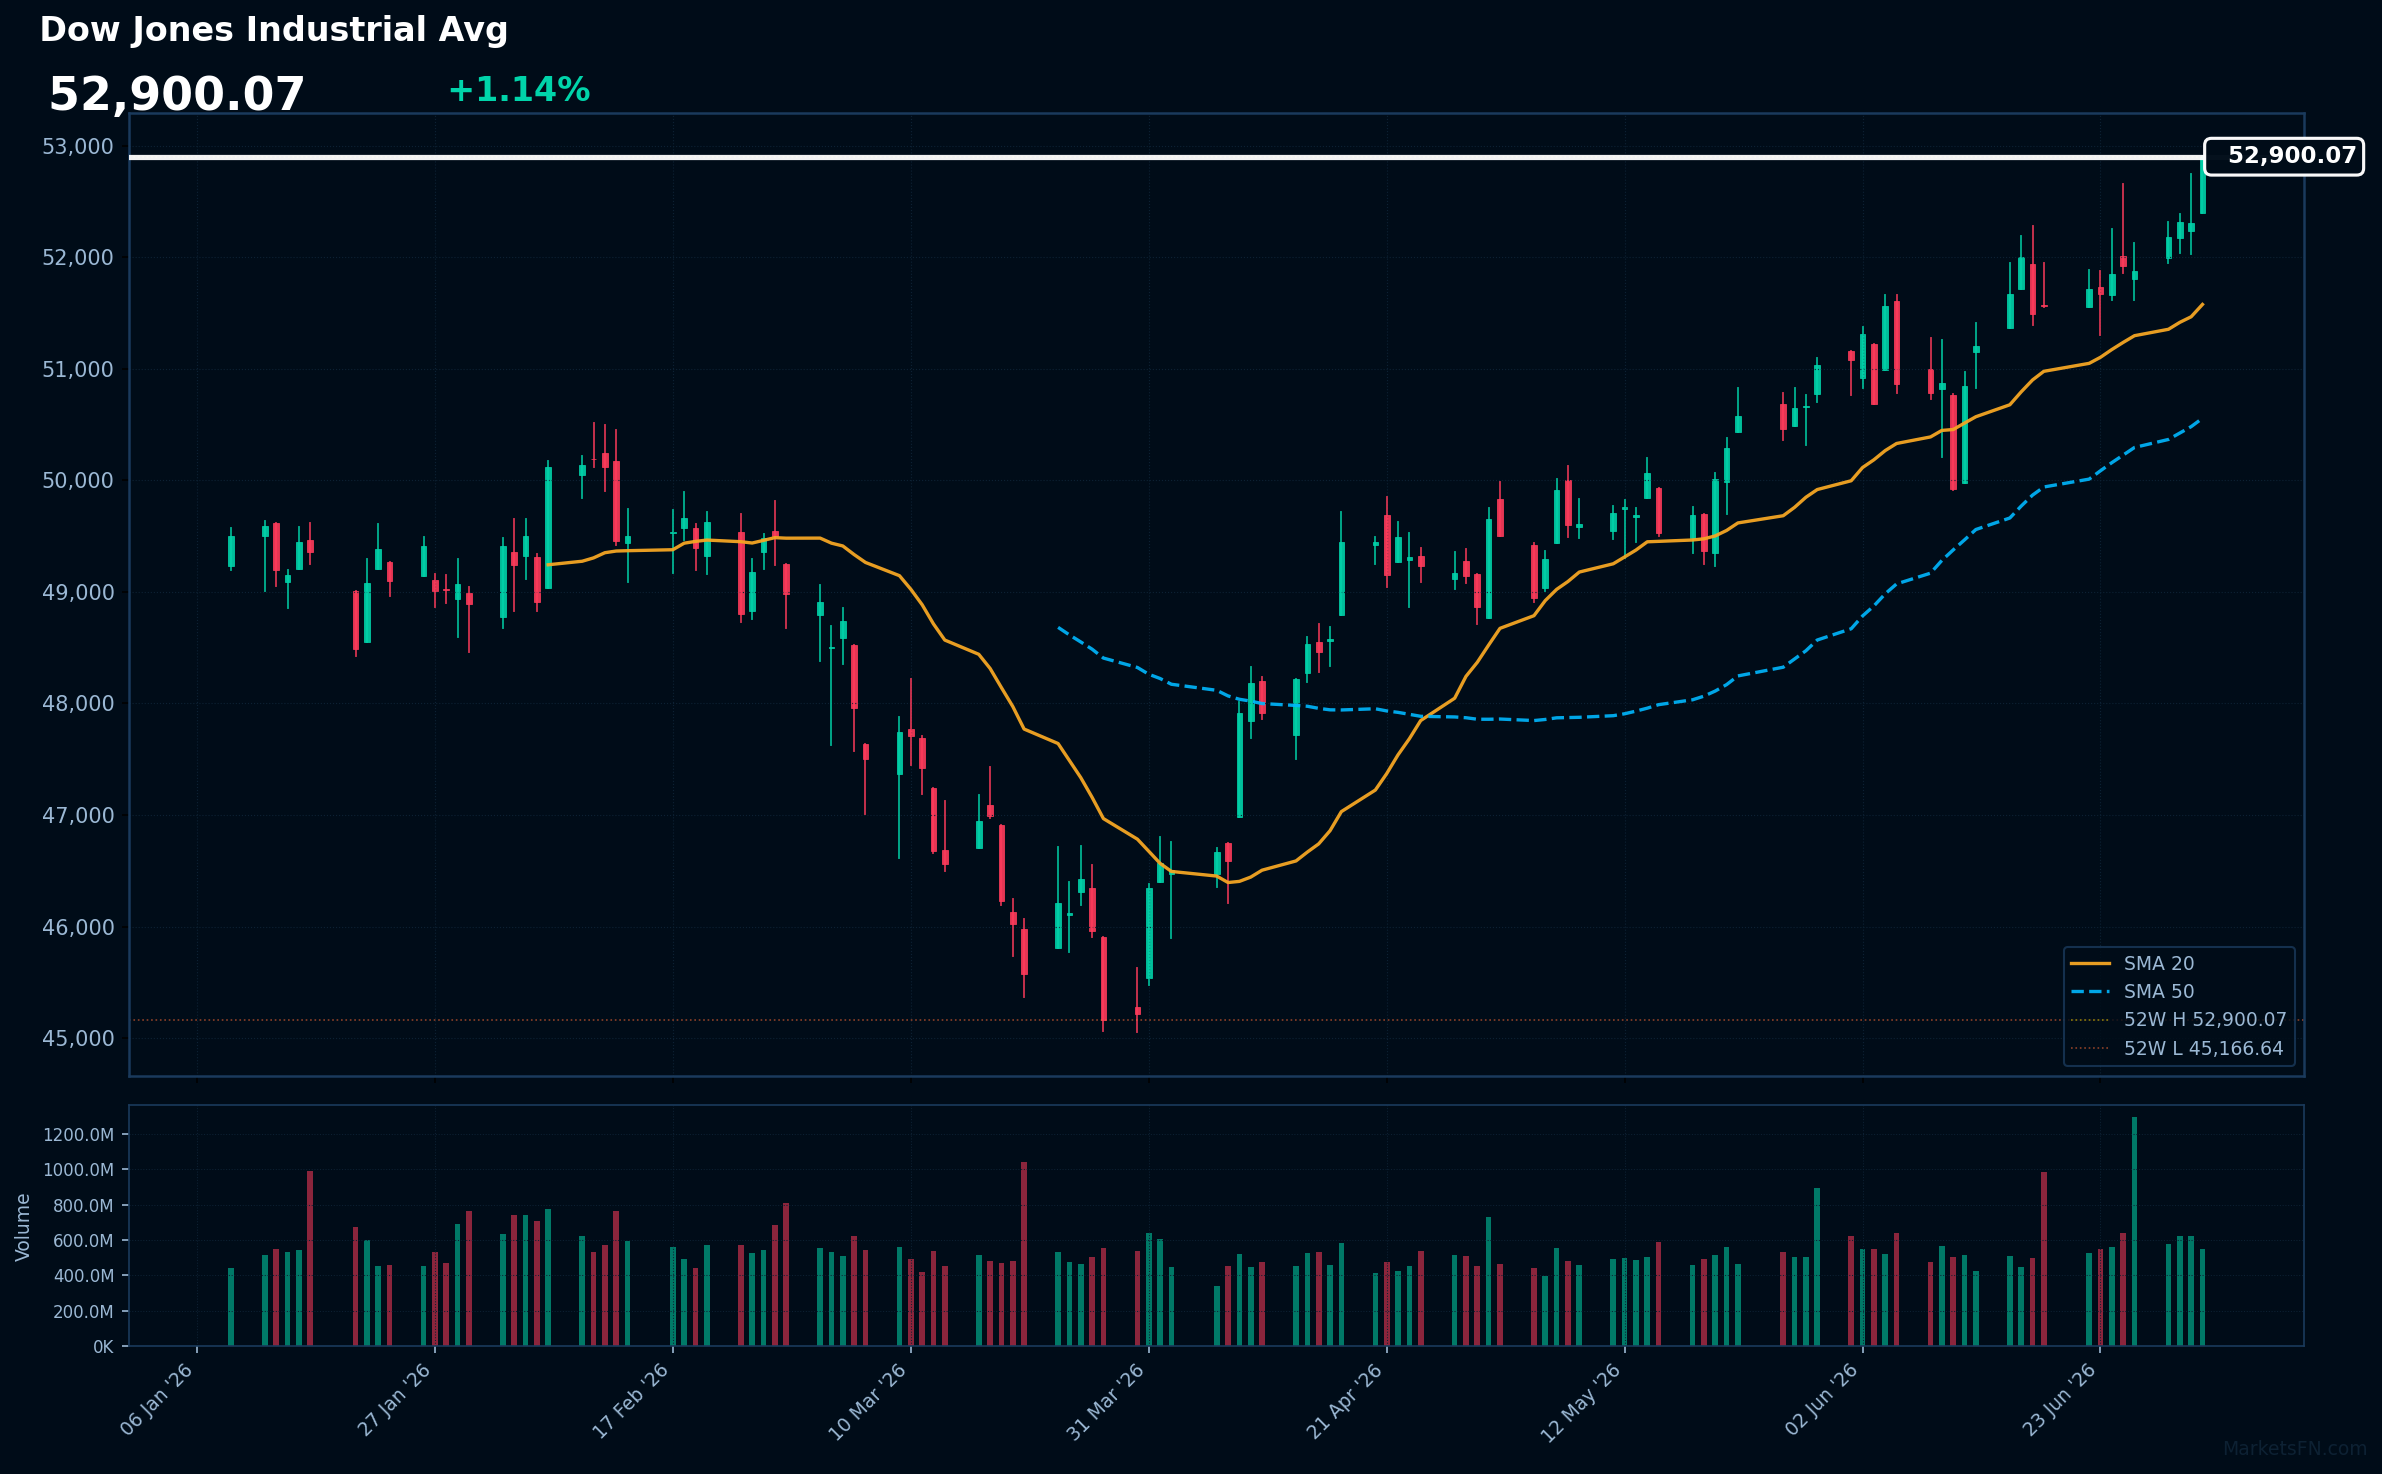The width and height of the screenshot is (2382, 1474).
Task: Click the +1.14% change percentage
Action: [519, 90]
